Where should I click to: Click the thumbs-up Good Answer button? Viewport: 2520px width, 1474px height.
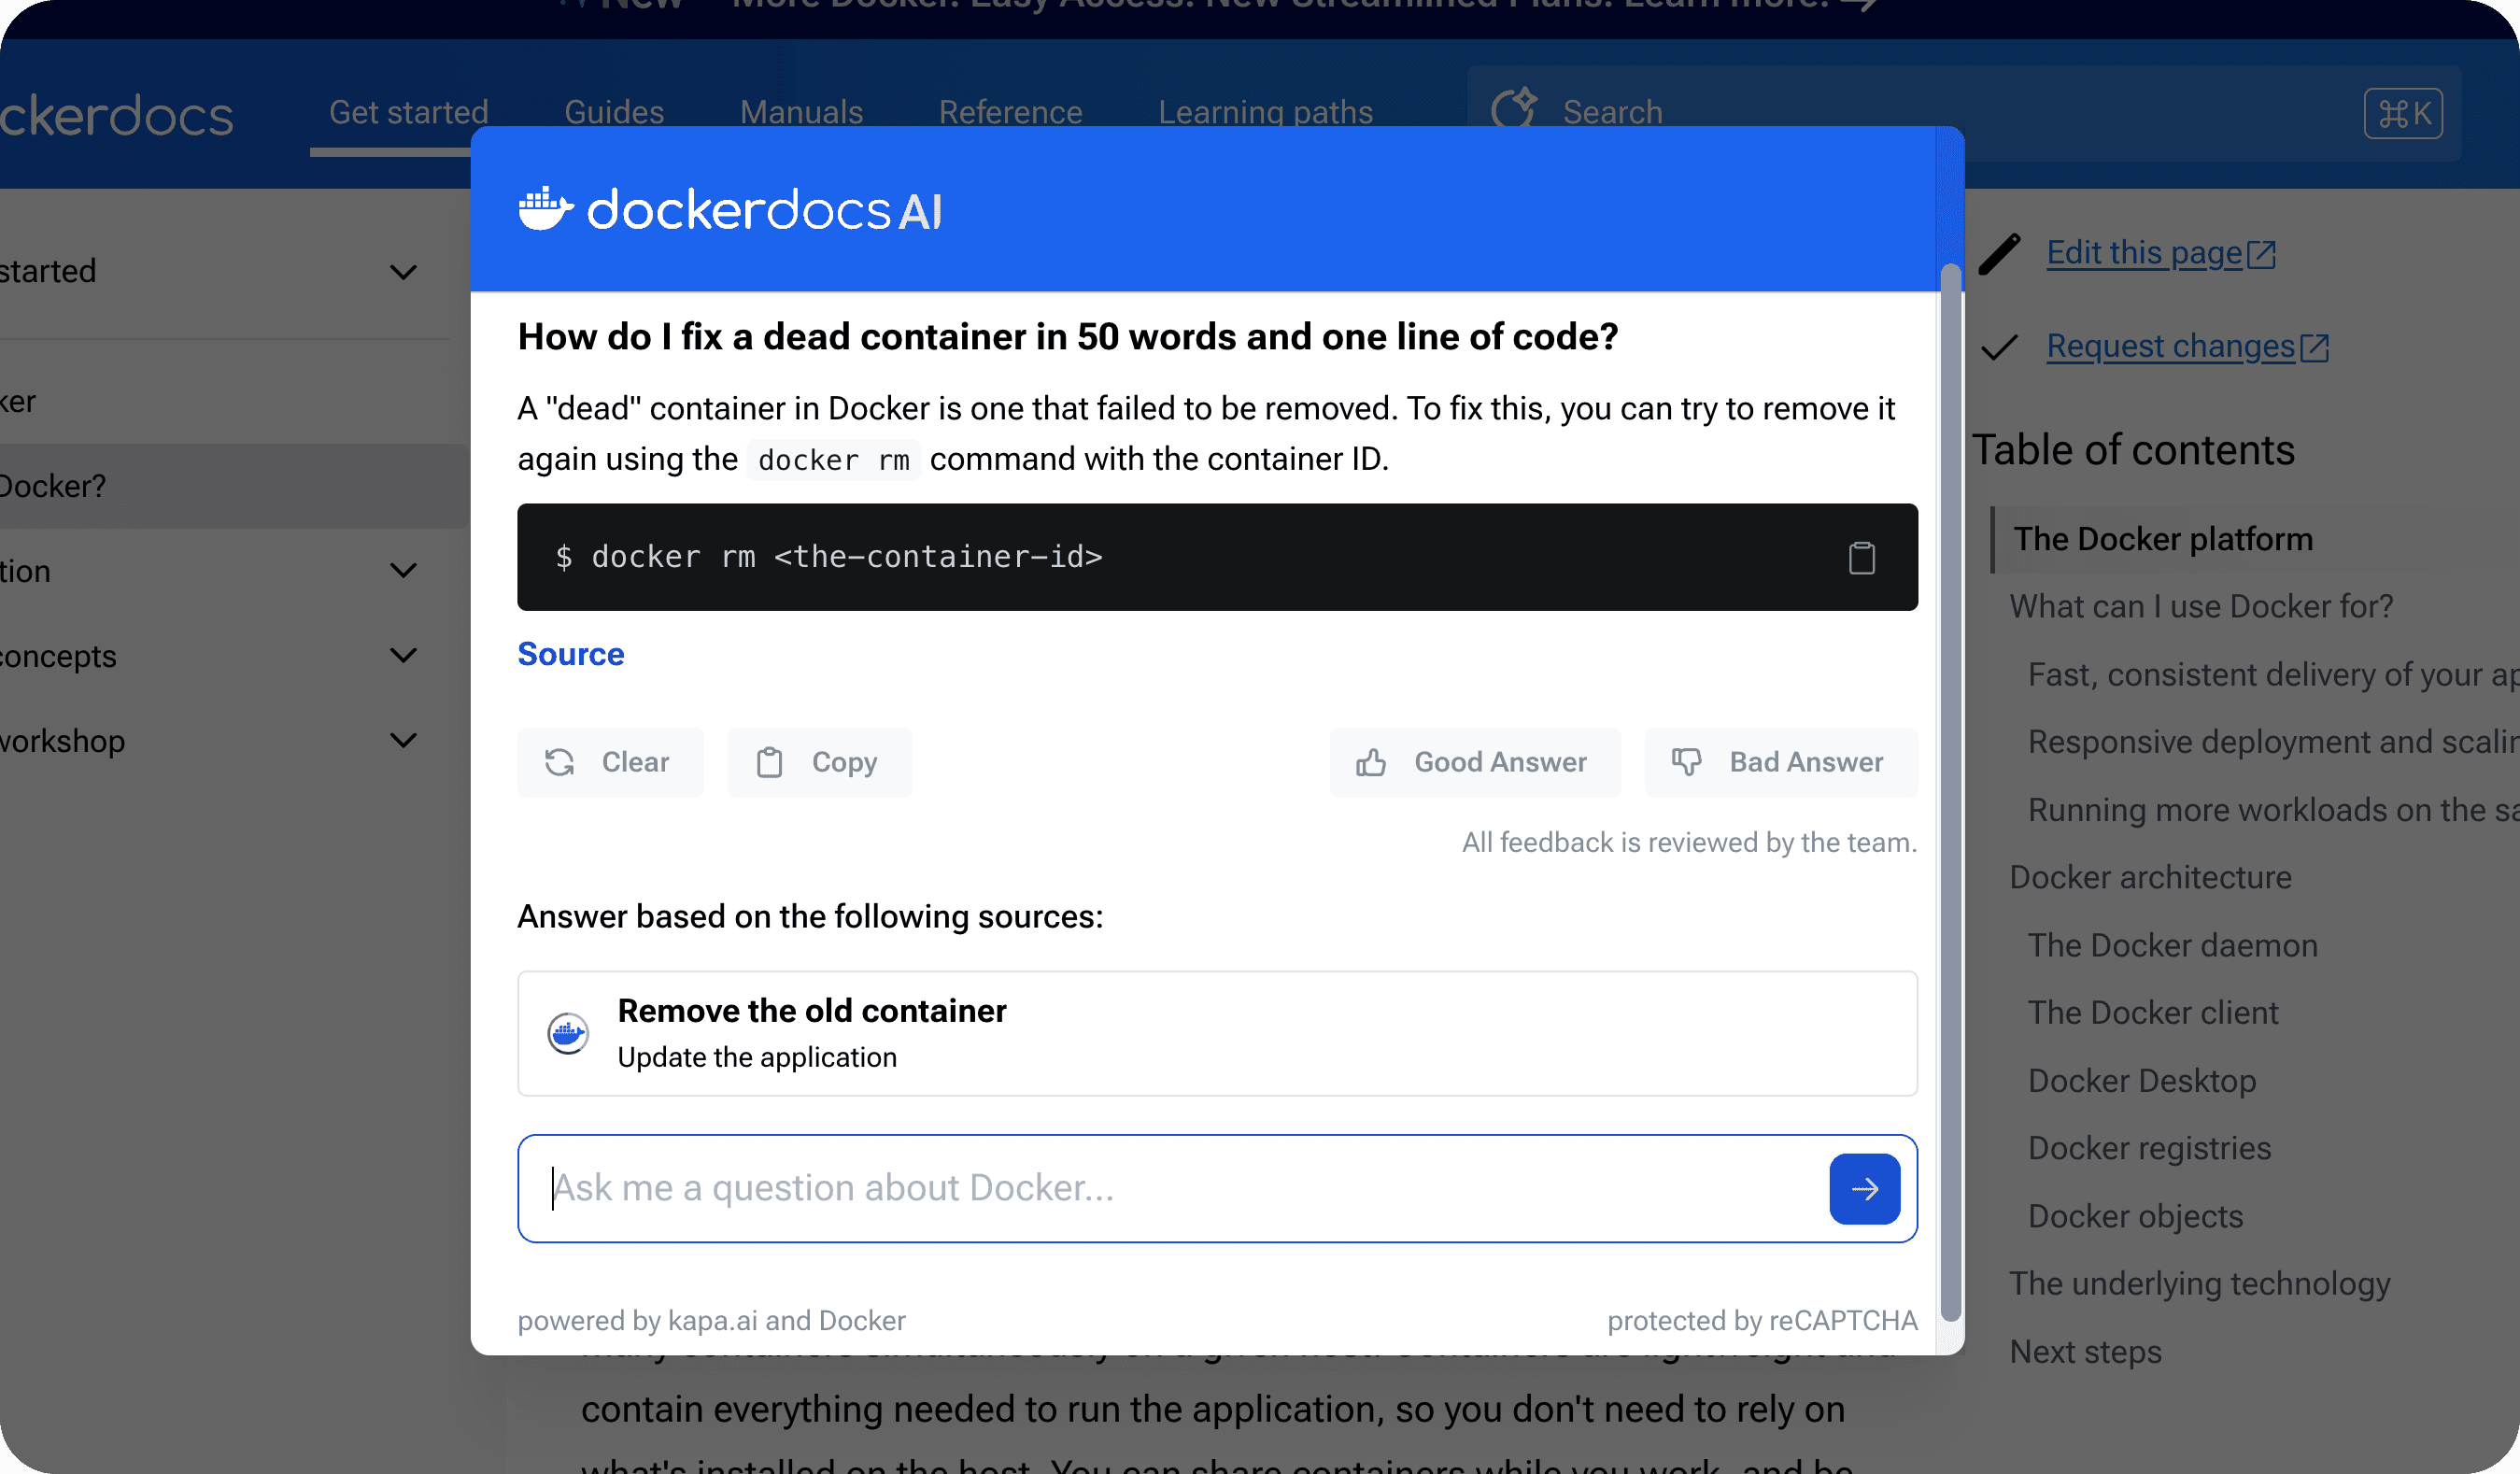click(x=1474, y=762)
